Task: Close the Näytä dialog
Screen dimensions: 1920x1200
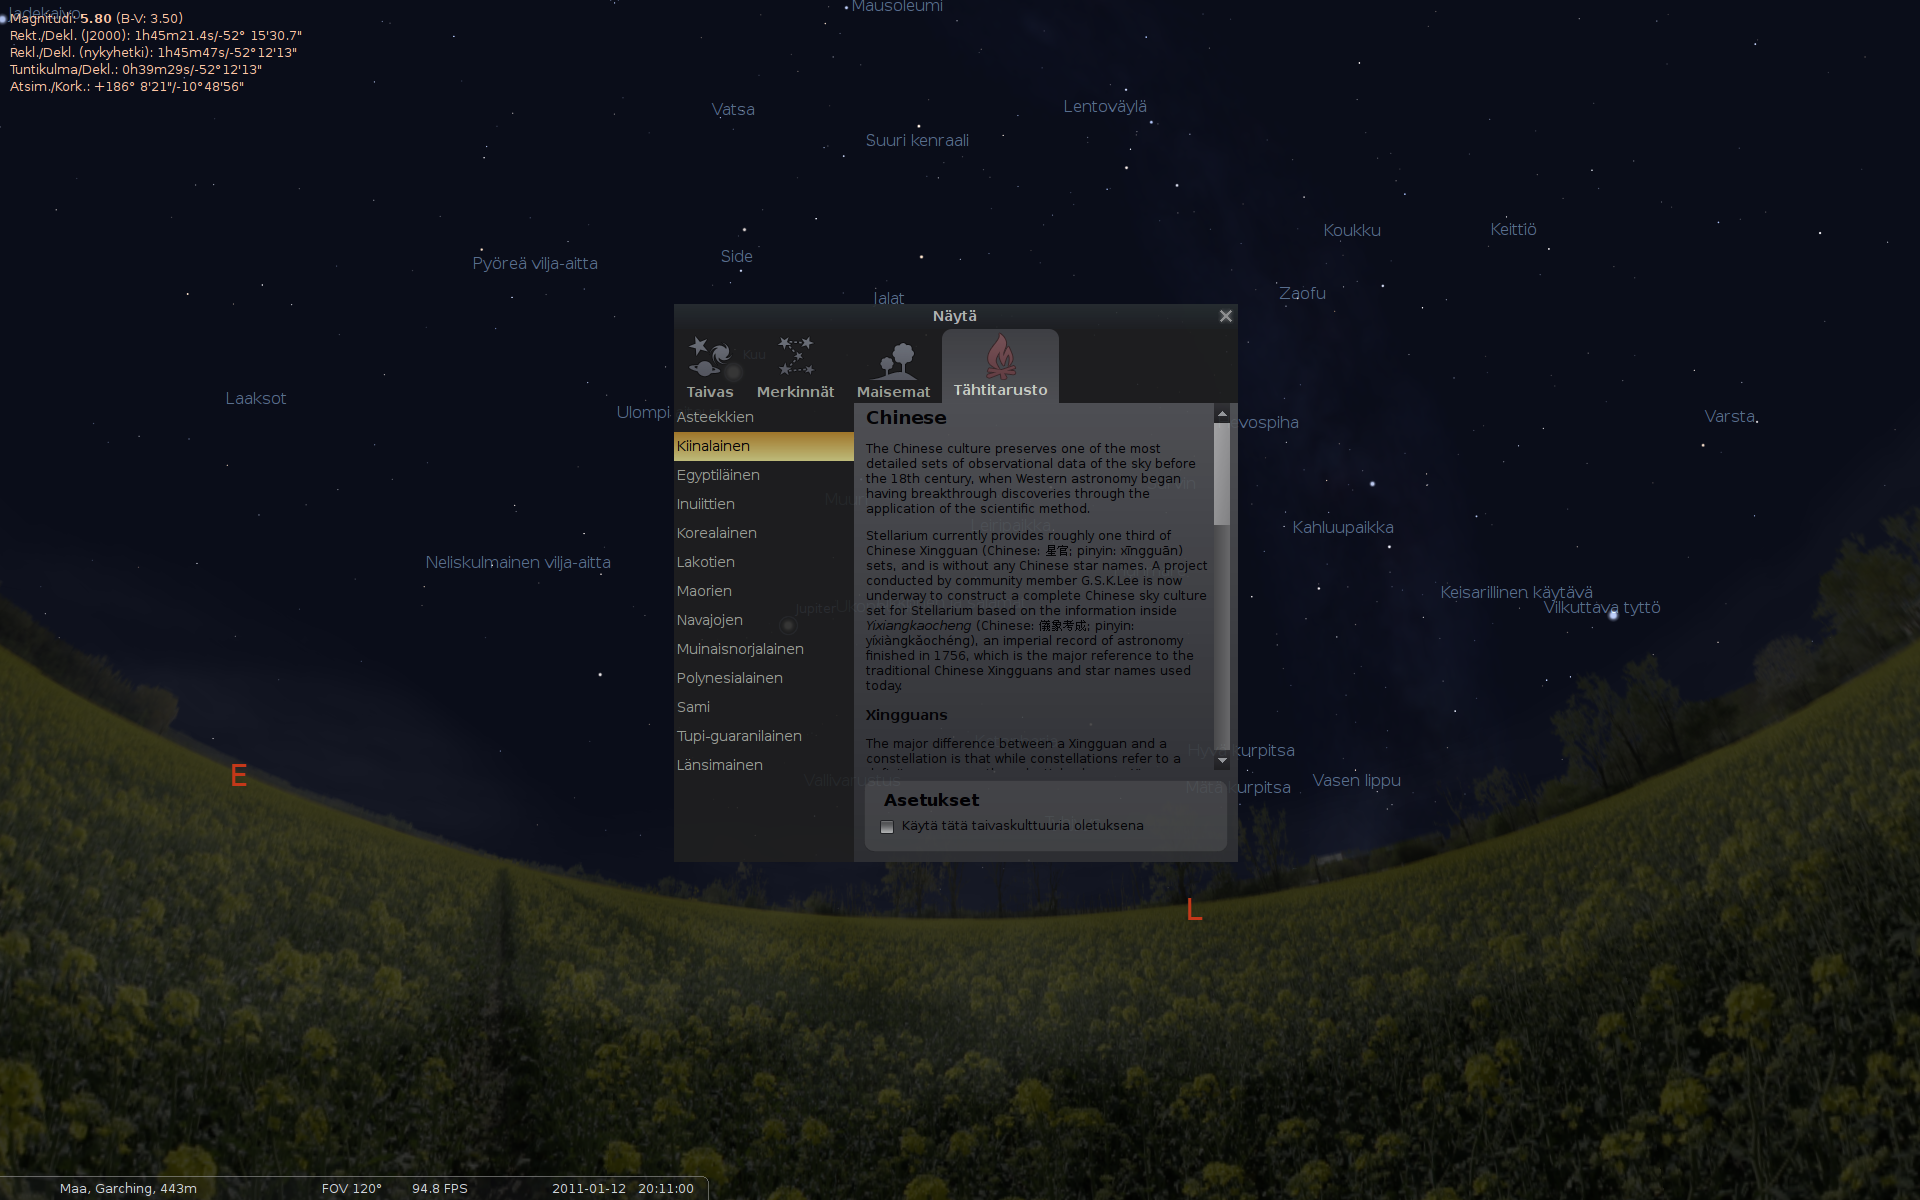Action: pyautogui.click(x=1225, y=316)
